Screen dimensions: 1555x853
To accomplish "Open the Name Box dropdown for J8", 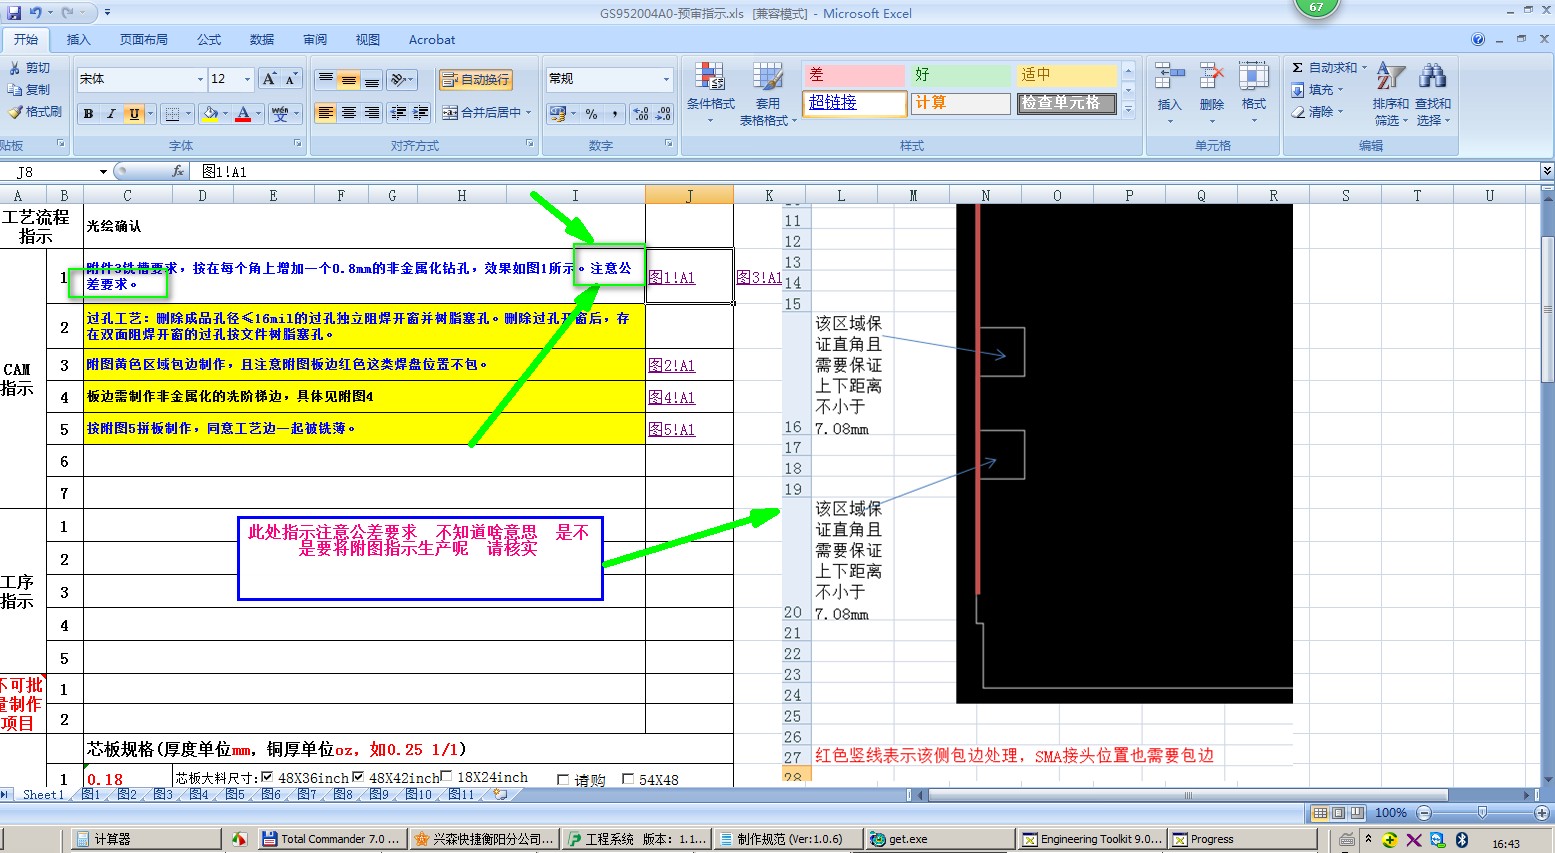I will pyautogui.click(x=103, y=172).
